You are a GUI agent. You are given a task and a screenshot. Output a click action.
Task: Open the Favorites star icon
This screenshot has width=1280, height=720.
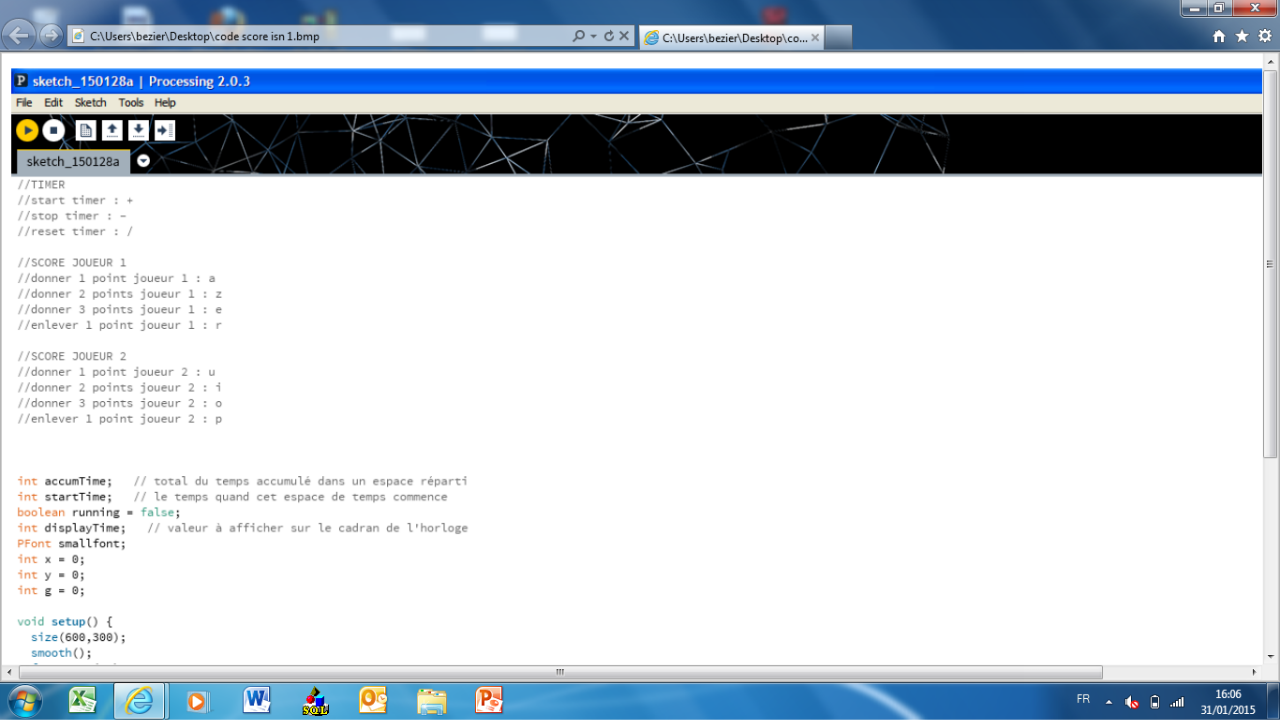[1241, 36]
